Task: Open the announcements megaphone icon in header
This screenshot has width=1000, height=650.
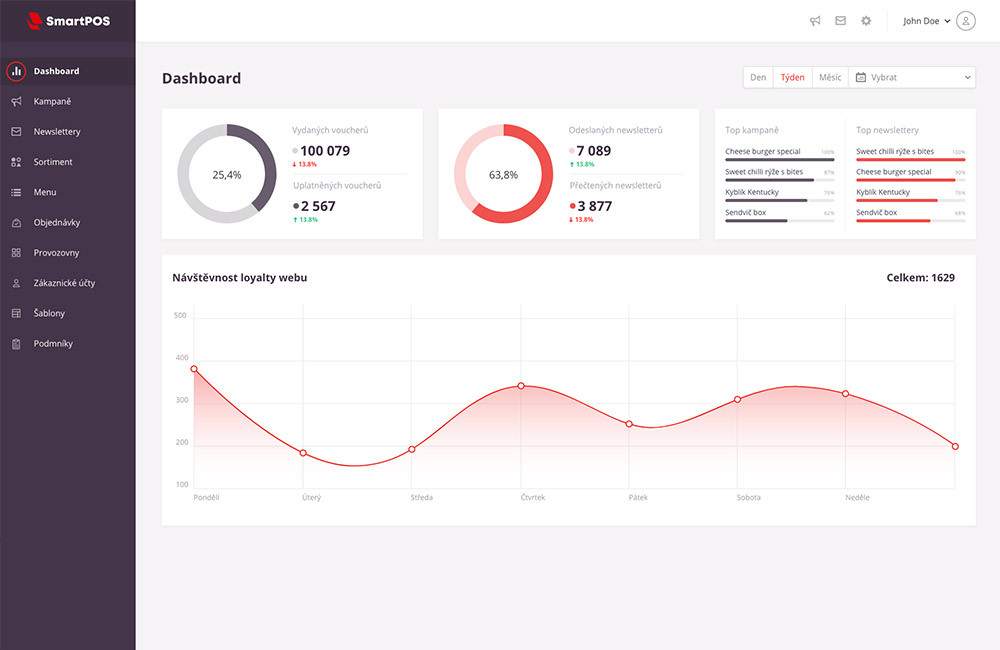Action: pos(815,21)
